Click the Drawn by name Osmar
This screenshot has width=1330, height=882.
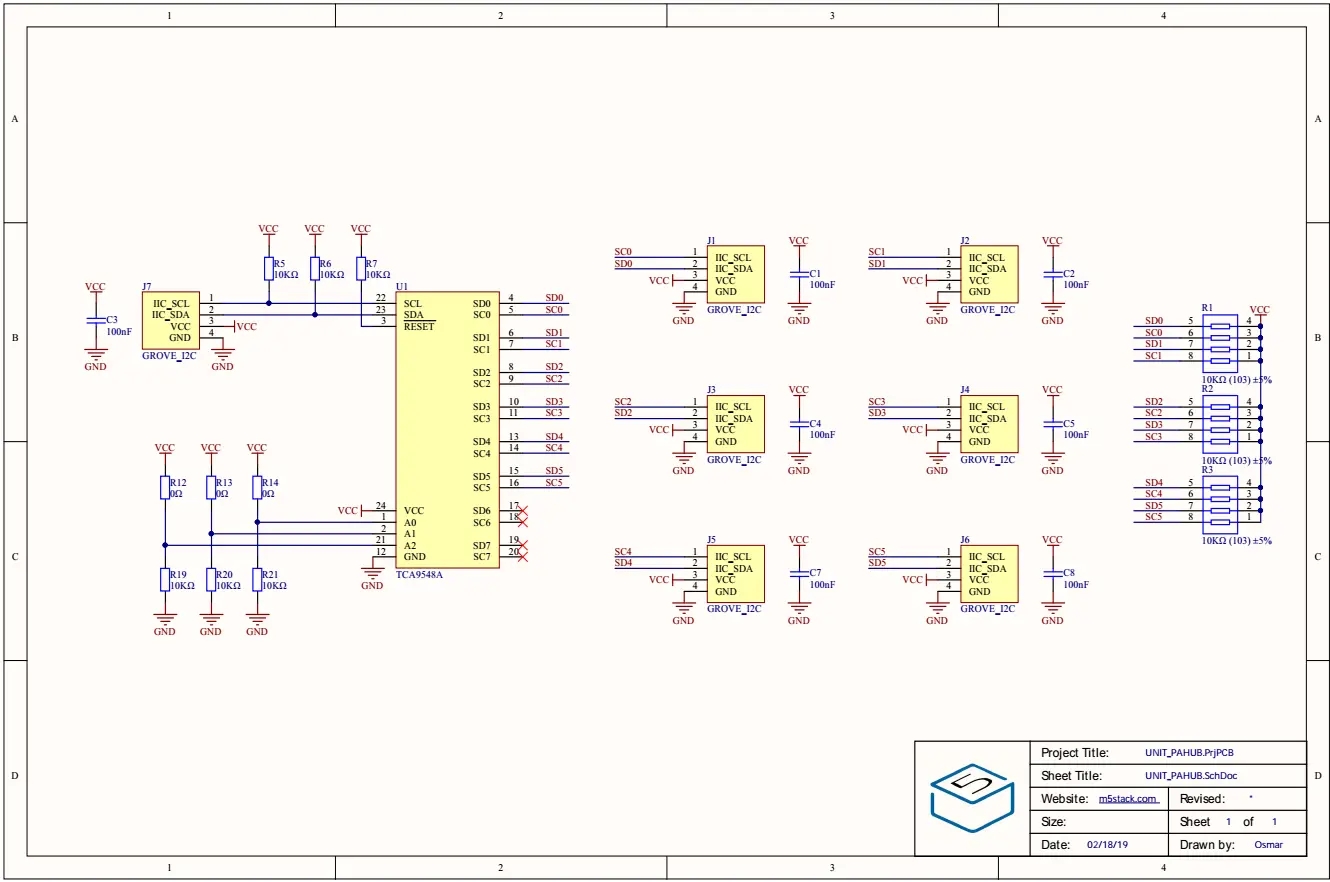coord(1267,845)
